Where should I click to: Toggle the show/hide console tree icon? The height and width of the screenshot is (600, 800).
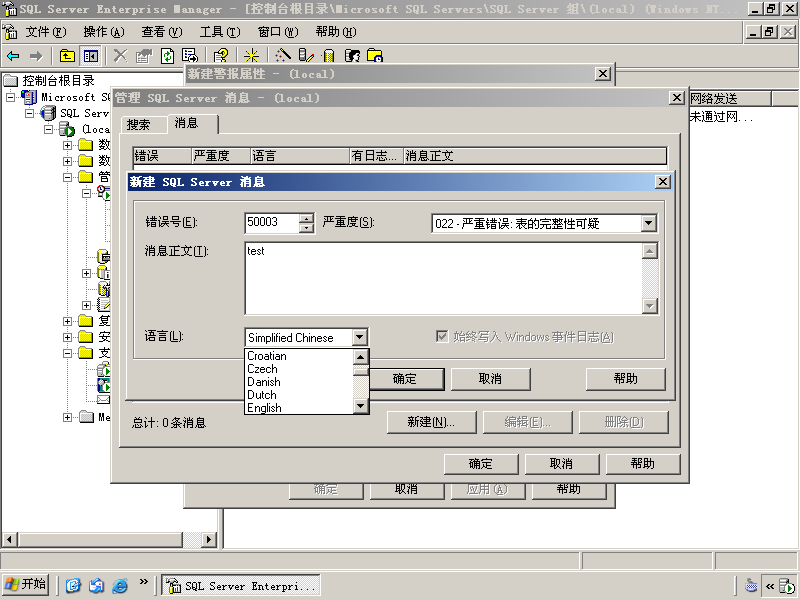click(91, 56)
